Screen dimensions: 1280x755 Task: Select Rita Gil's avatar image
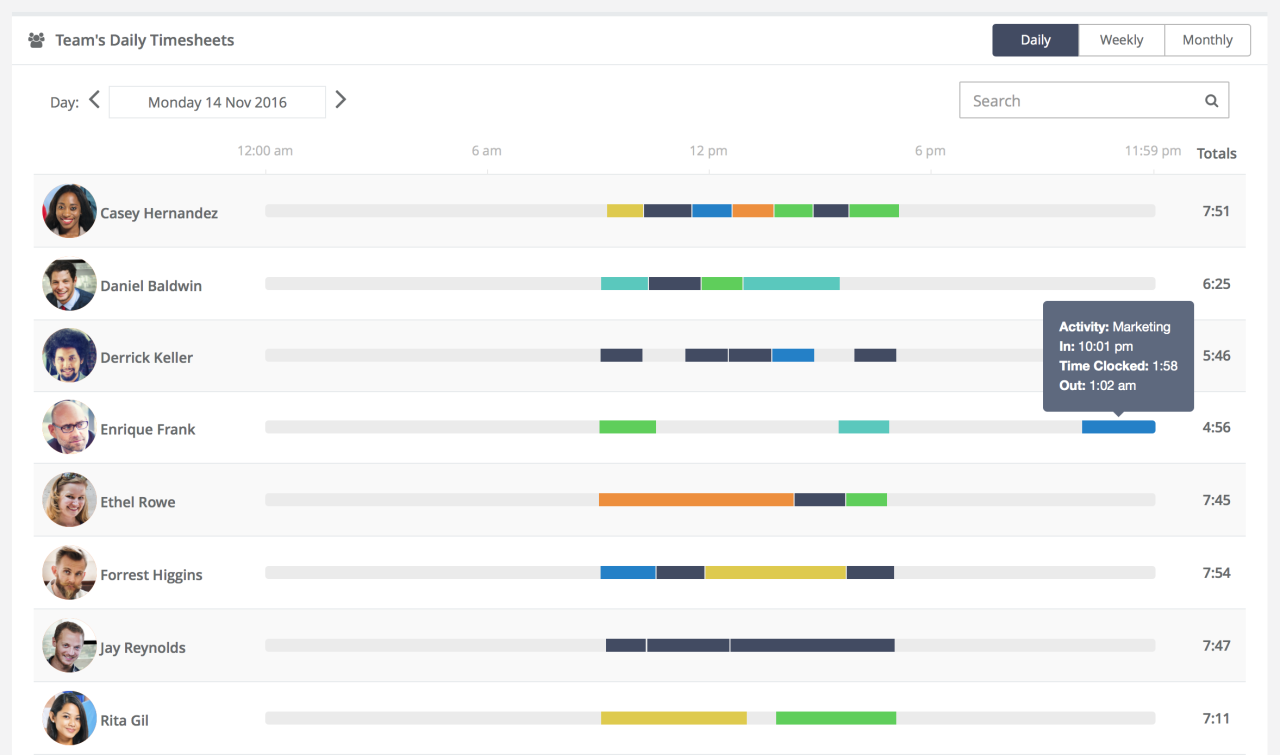(68, 718)
